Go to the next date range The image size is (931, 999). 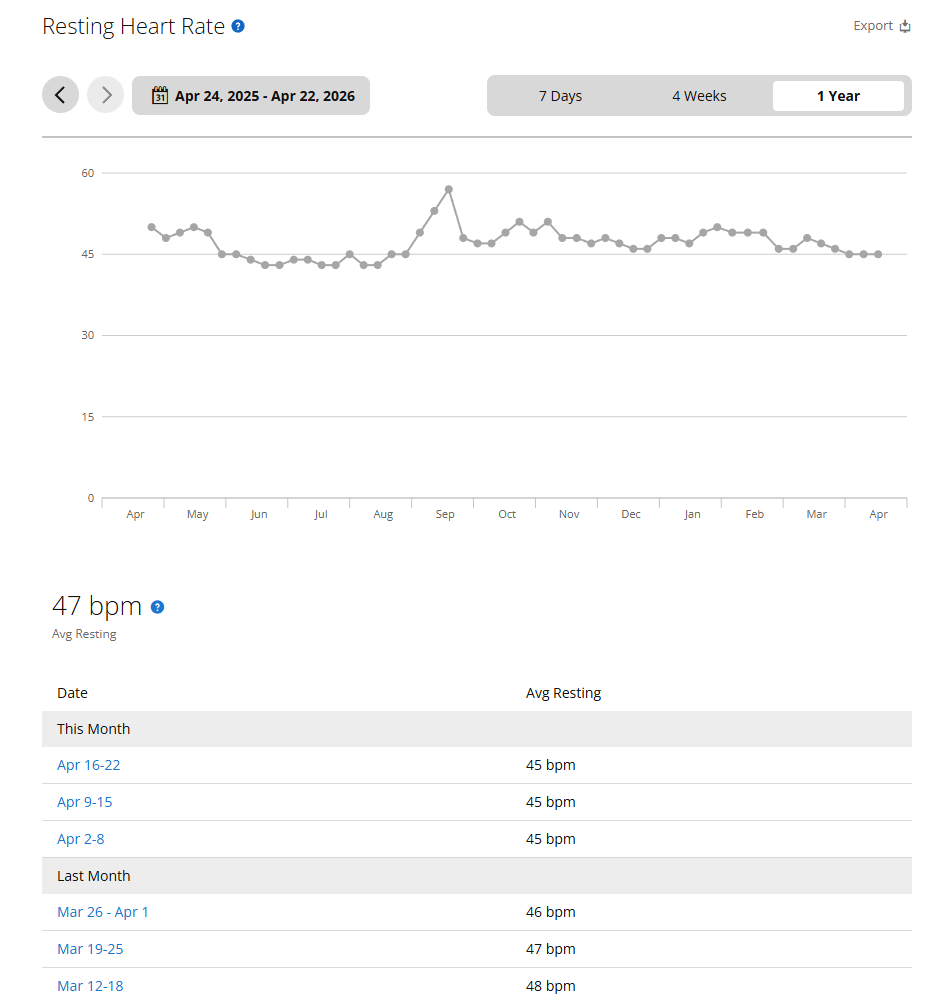tap(106, 95)
